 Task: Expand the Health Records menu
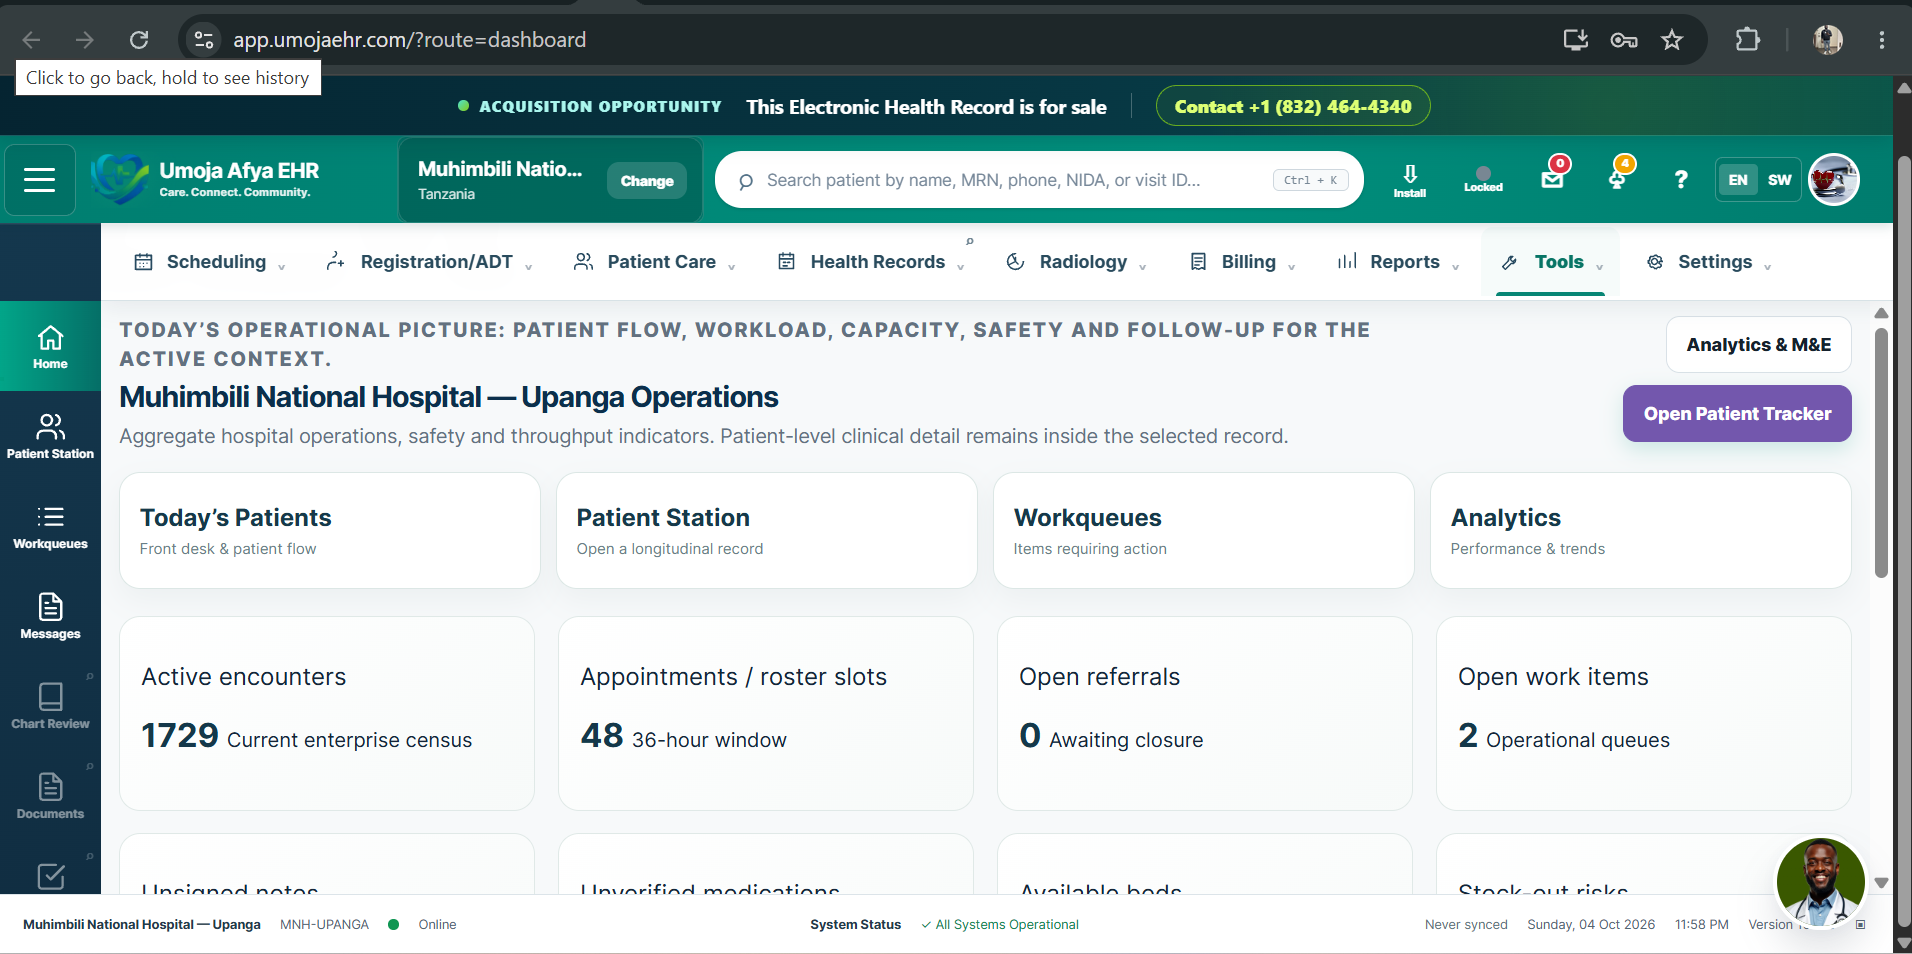pyautogui.click(x=870, y=262)
